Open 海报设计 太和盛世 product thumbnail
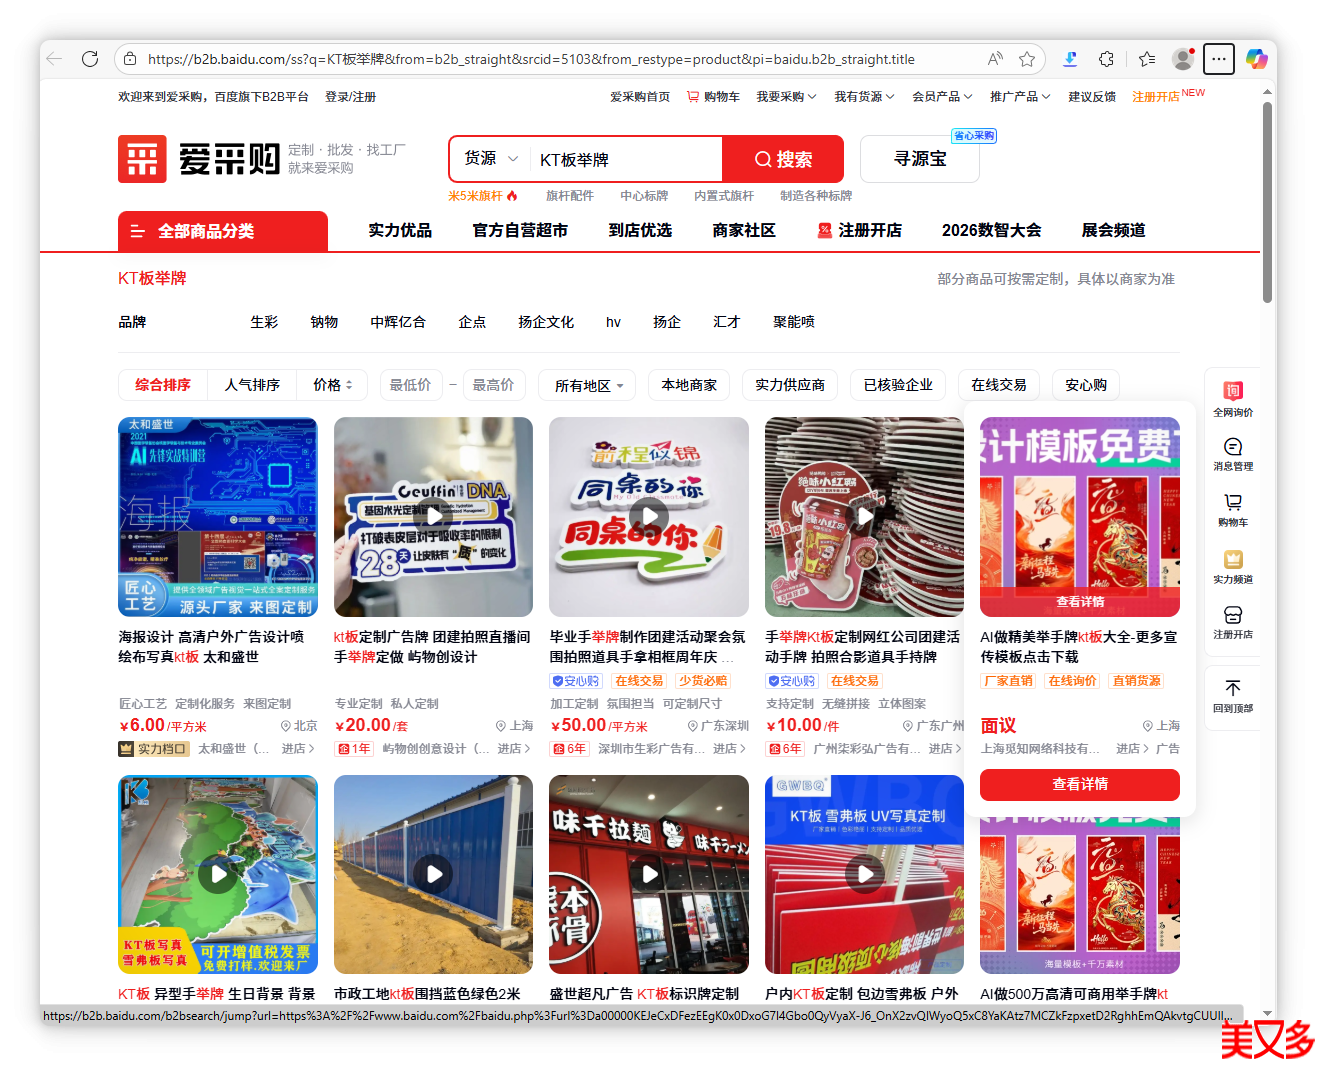1317x1066 pixels. (x=218, y=517)
